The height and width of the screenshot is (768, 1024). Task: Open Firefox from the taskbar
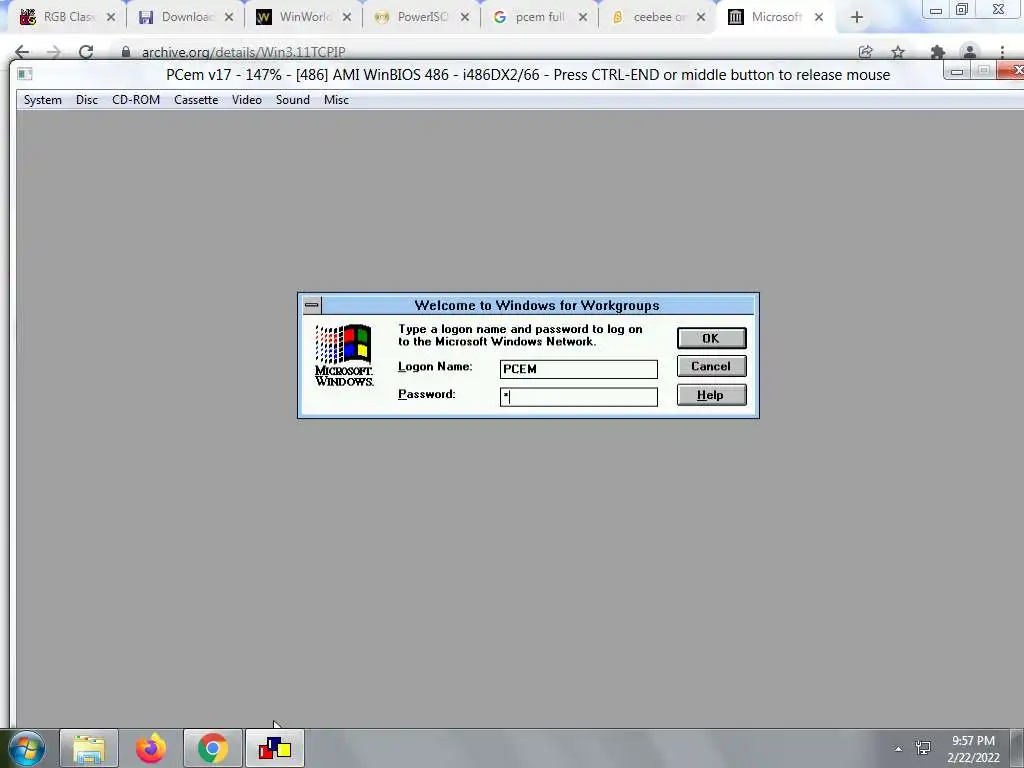[x=151, y=748]
